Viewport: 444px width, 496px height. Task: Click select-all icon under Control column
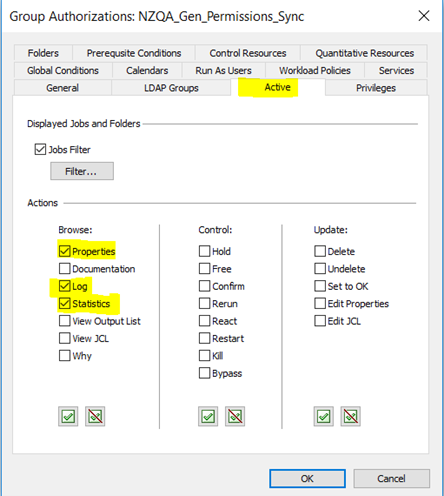coord(208,416)
